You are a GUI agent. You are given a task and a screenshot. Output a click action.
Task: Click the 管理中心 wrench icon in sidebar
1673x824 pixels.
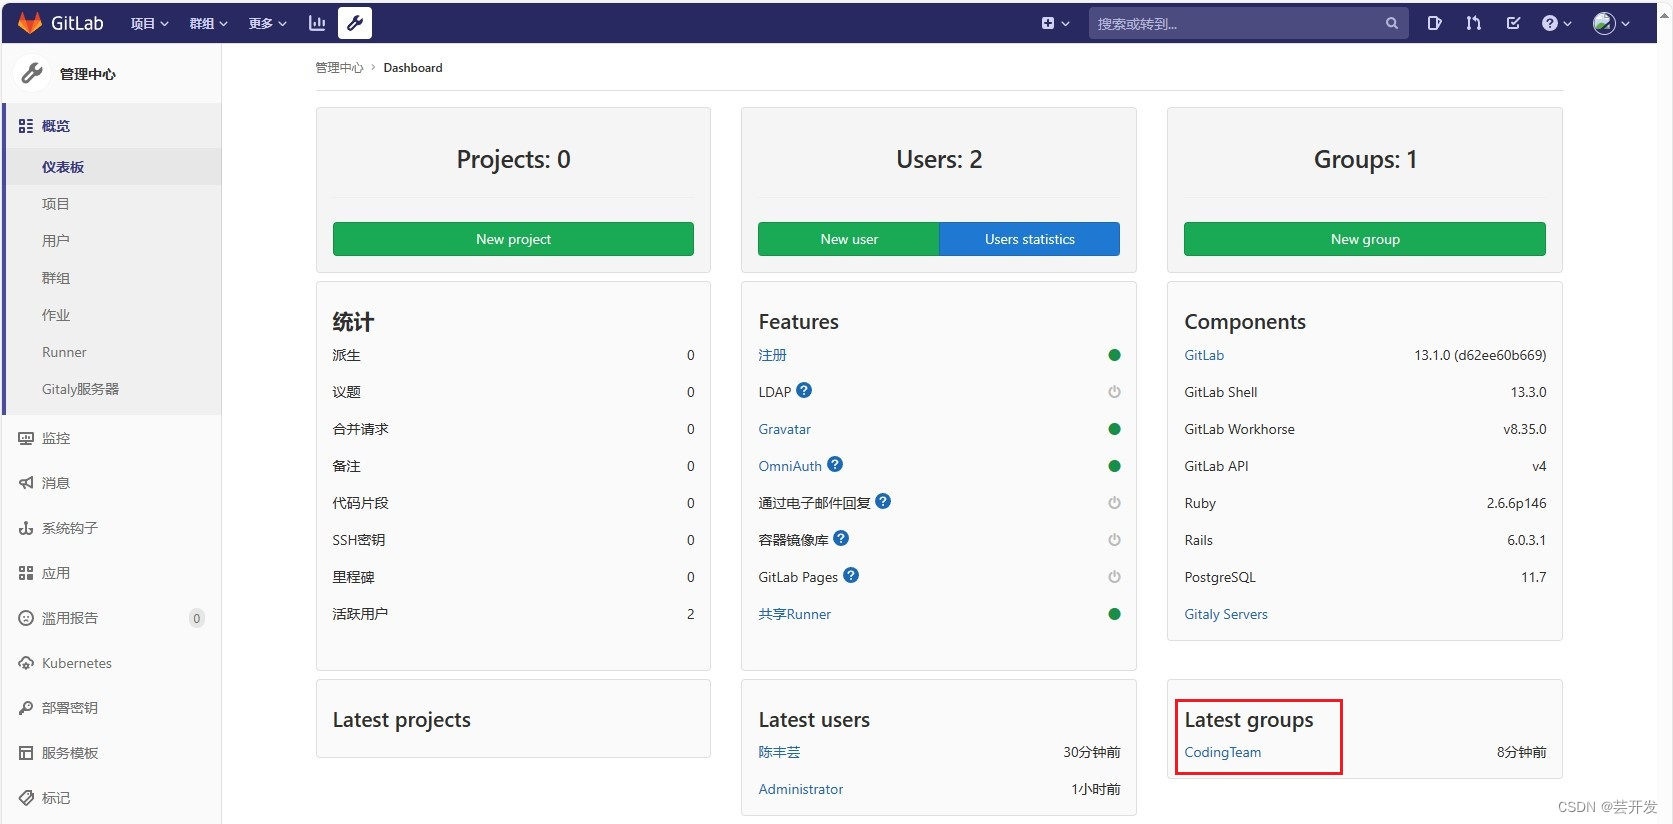coord(32,73)
